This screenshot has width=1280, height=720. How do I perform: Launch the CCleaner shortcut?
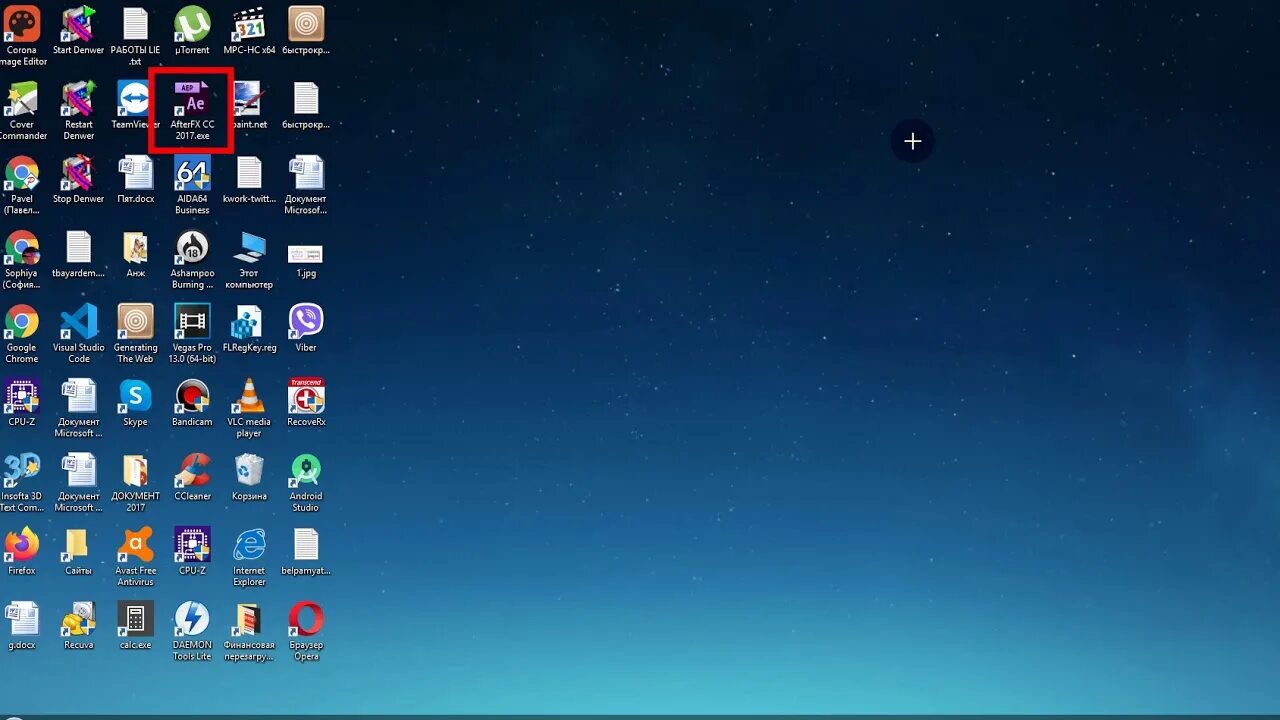point(192,477)
